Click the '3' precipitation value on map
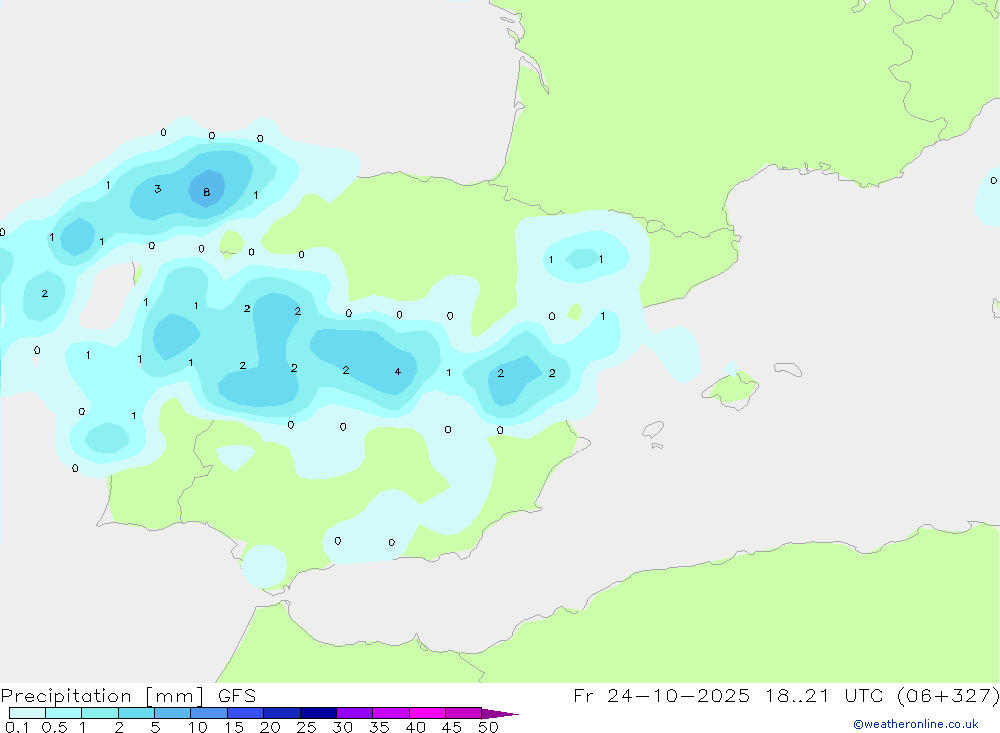The width and height of the screenshot is (1000, 733). (x=158, y=189)
